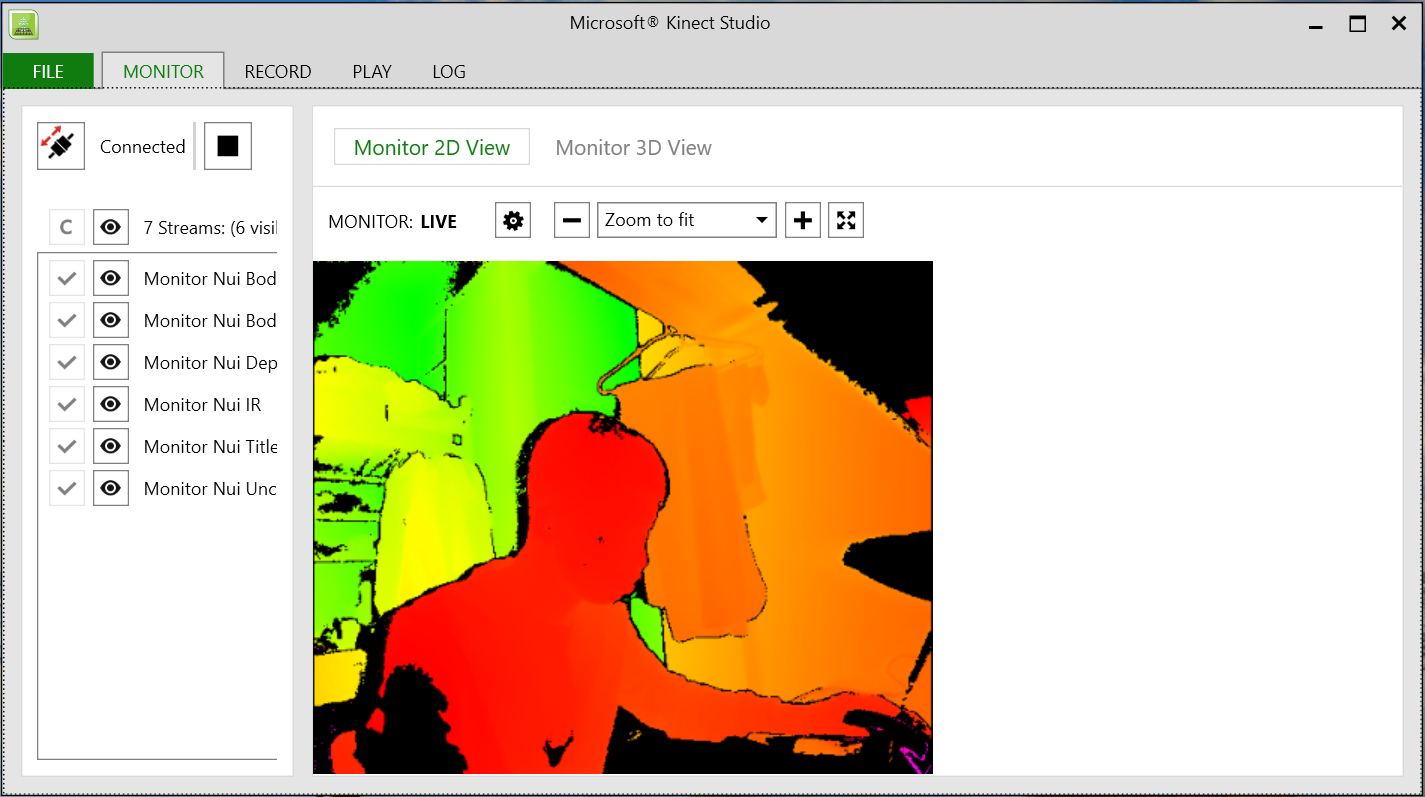Click the zoom out minus icon
1425x797 pixels.
[x=571, y=220]
